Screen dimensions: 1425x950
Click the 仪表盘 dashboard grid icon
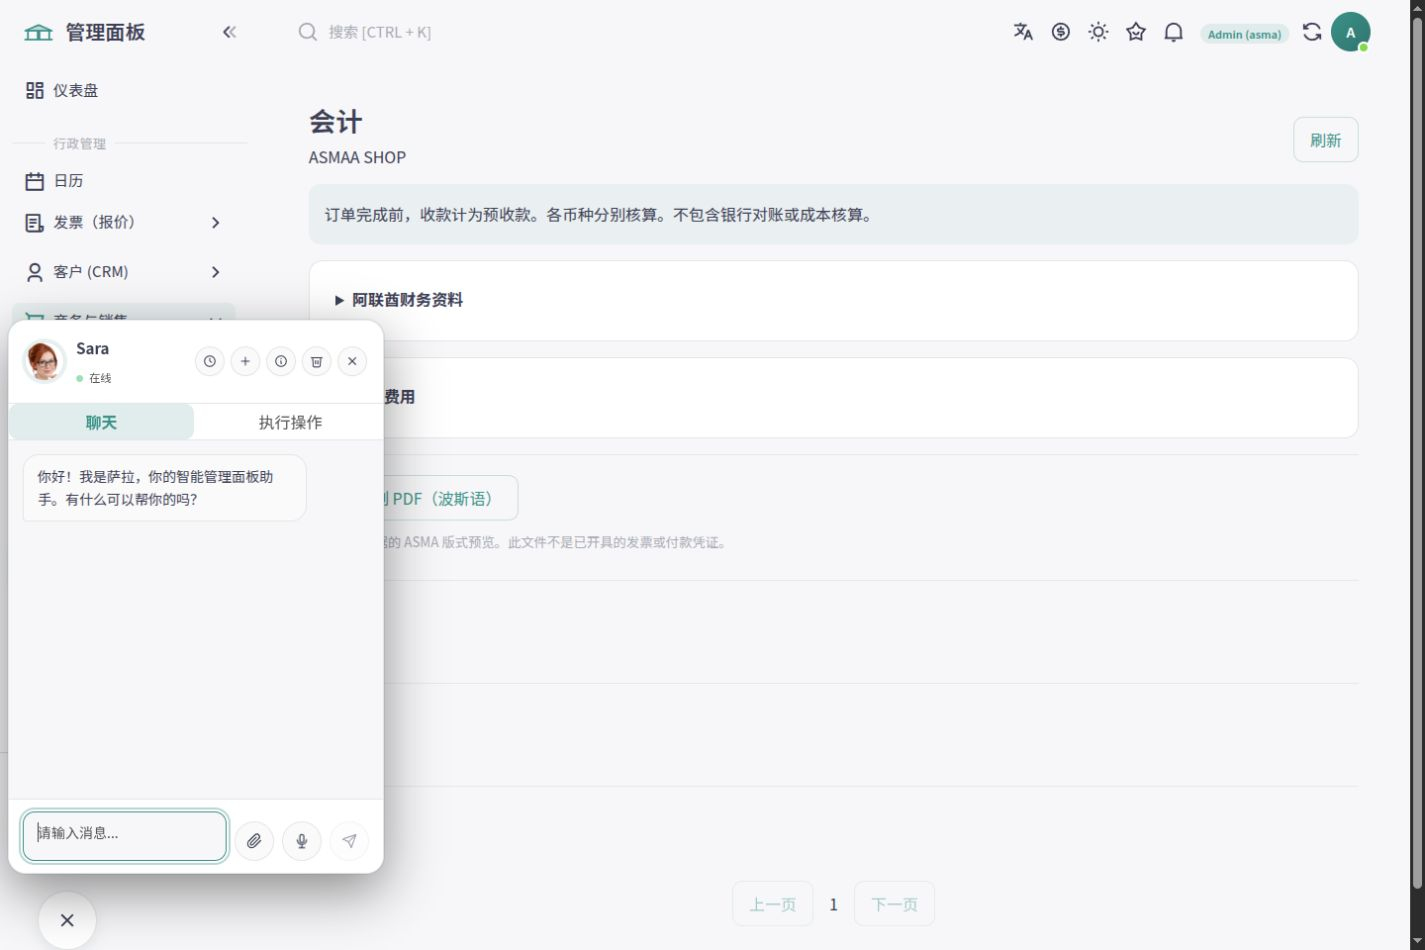pyautogui.click(x=35, y=90)
